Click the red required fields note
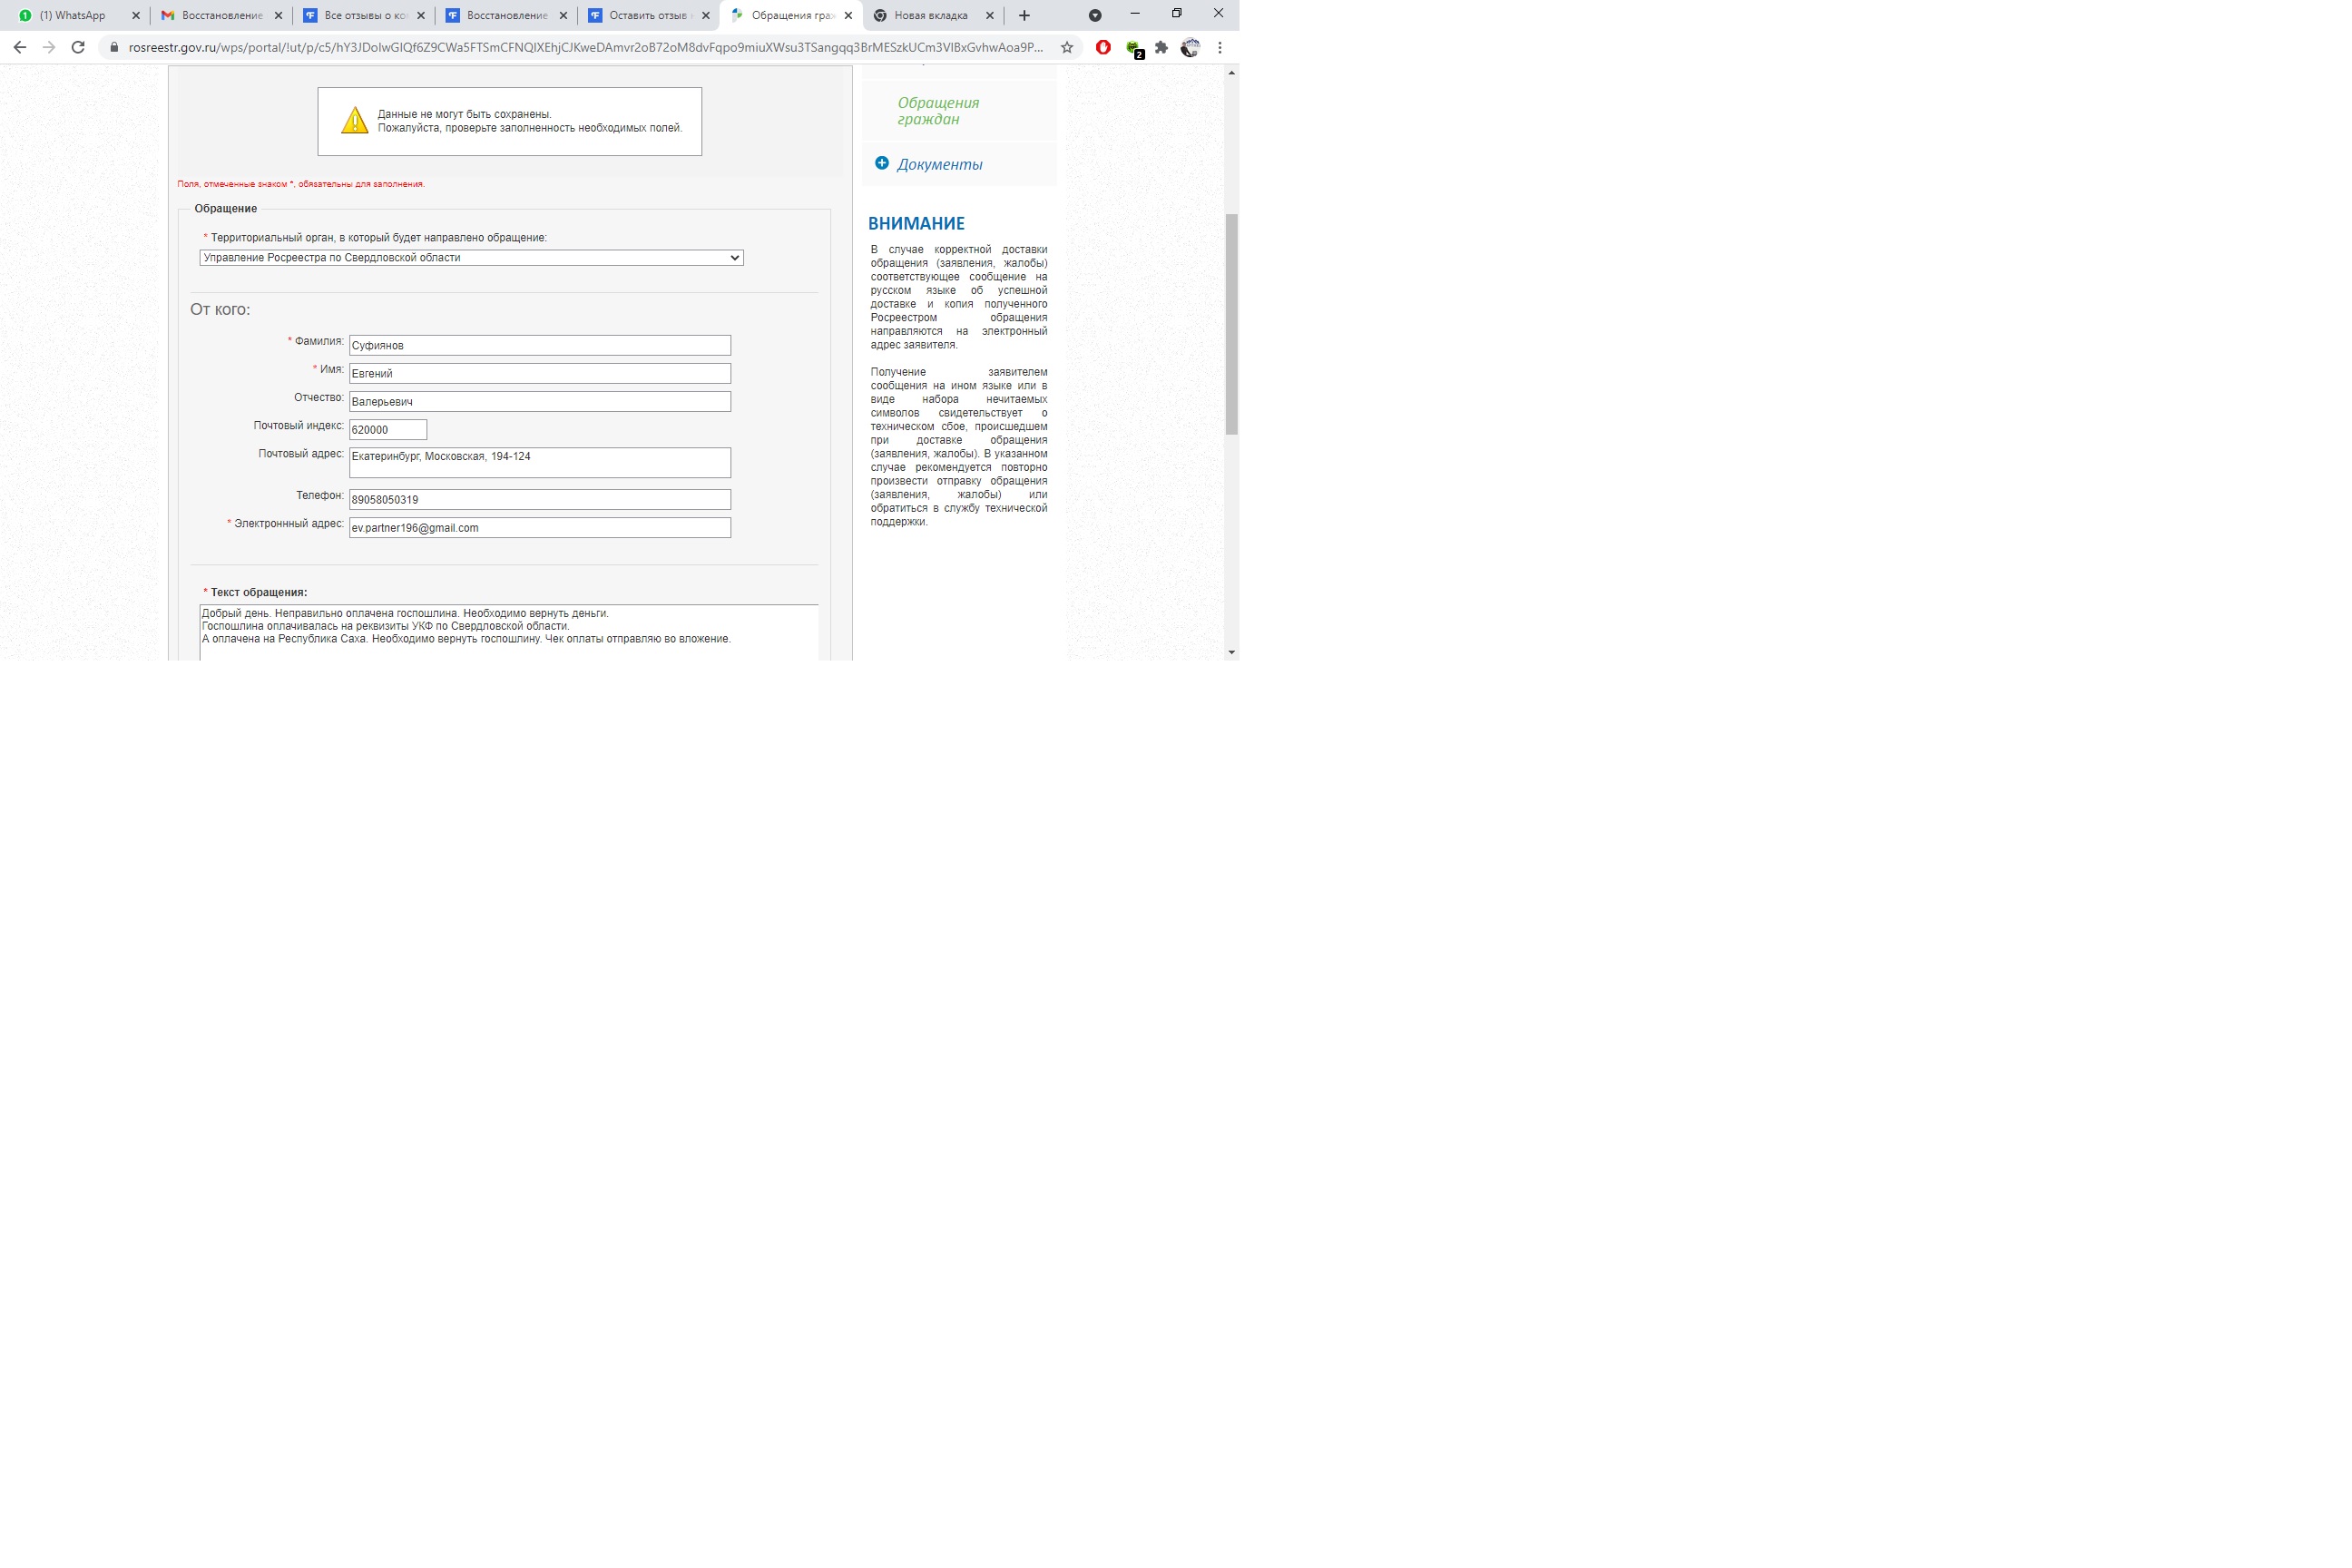Image resolution: width=2352 pixels, height=1568 pixels. tap(301, 184)
